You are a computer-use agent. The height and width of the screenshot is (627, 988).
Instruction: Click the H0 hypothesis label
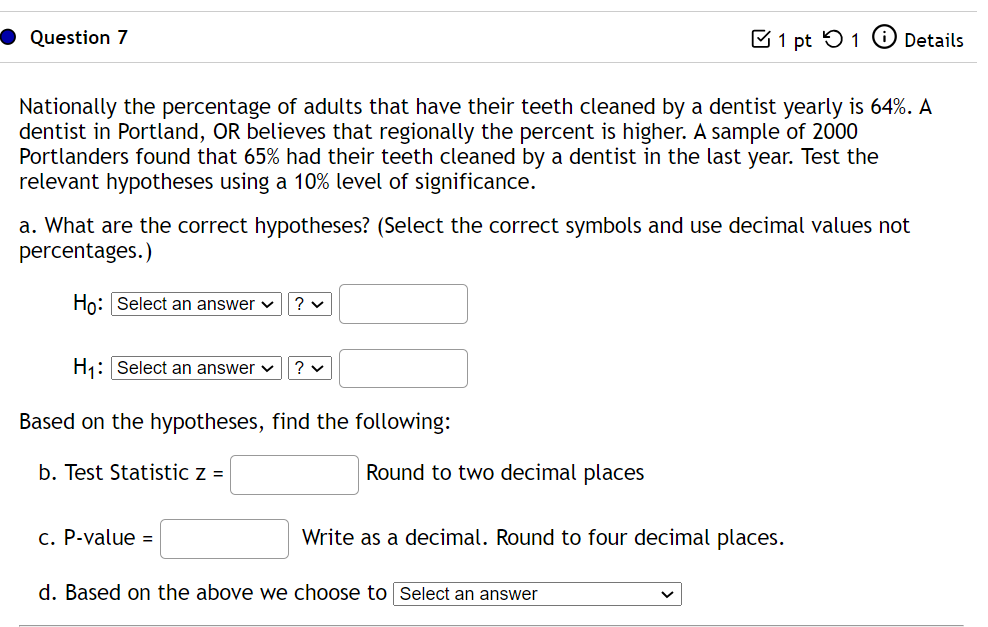click(x=88, y=304)
